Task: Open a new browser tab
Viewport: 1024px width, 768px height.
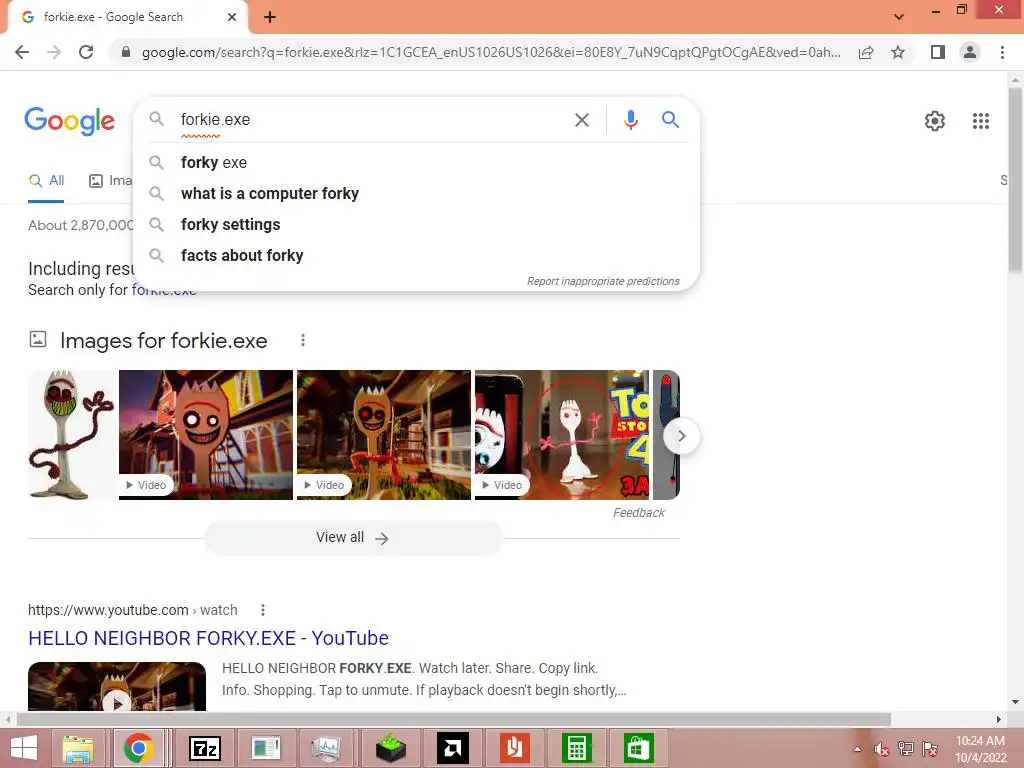Action: [x=270, y=18]
